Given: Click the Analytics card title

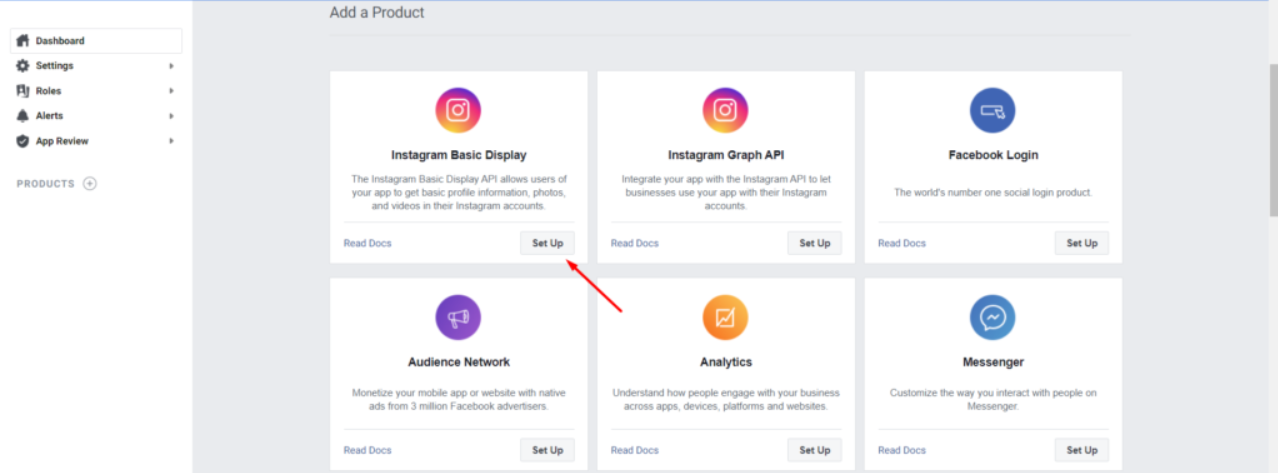Looking at the screenshot, I should coord(726,362).
